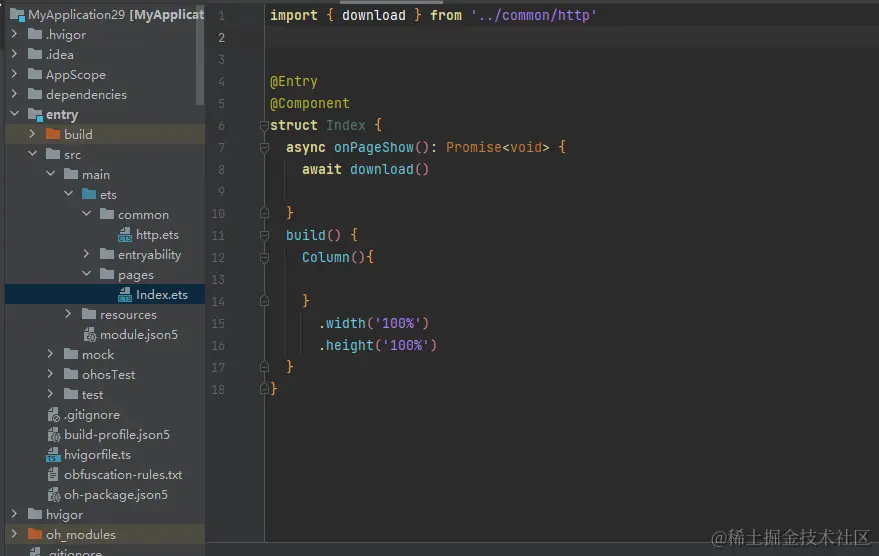
Task: Click the .idea folder icon
Action: (x=35, y=54)
